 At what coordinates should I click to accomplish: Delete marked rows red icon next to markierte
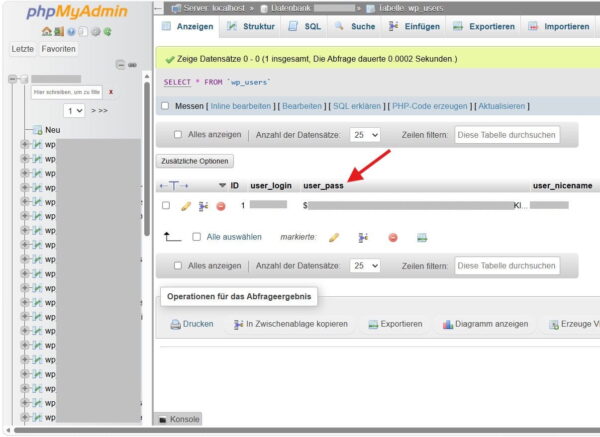pos(393,238)
